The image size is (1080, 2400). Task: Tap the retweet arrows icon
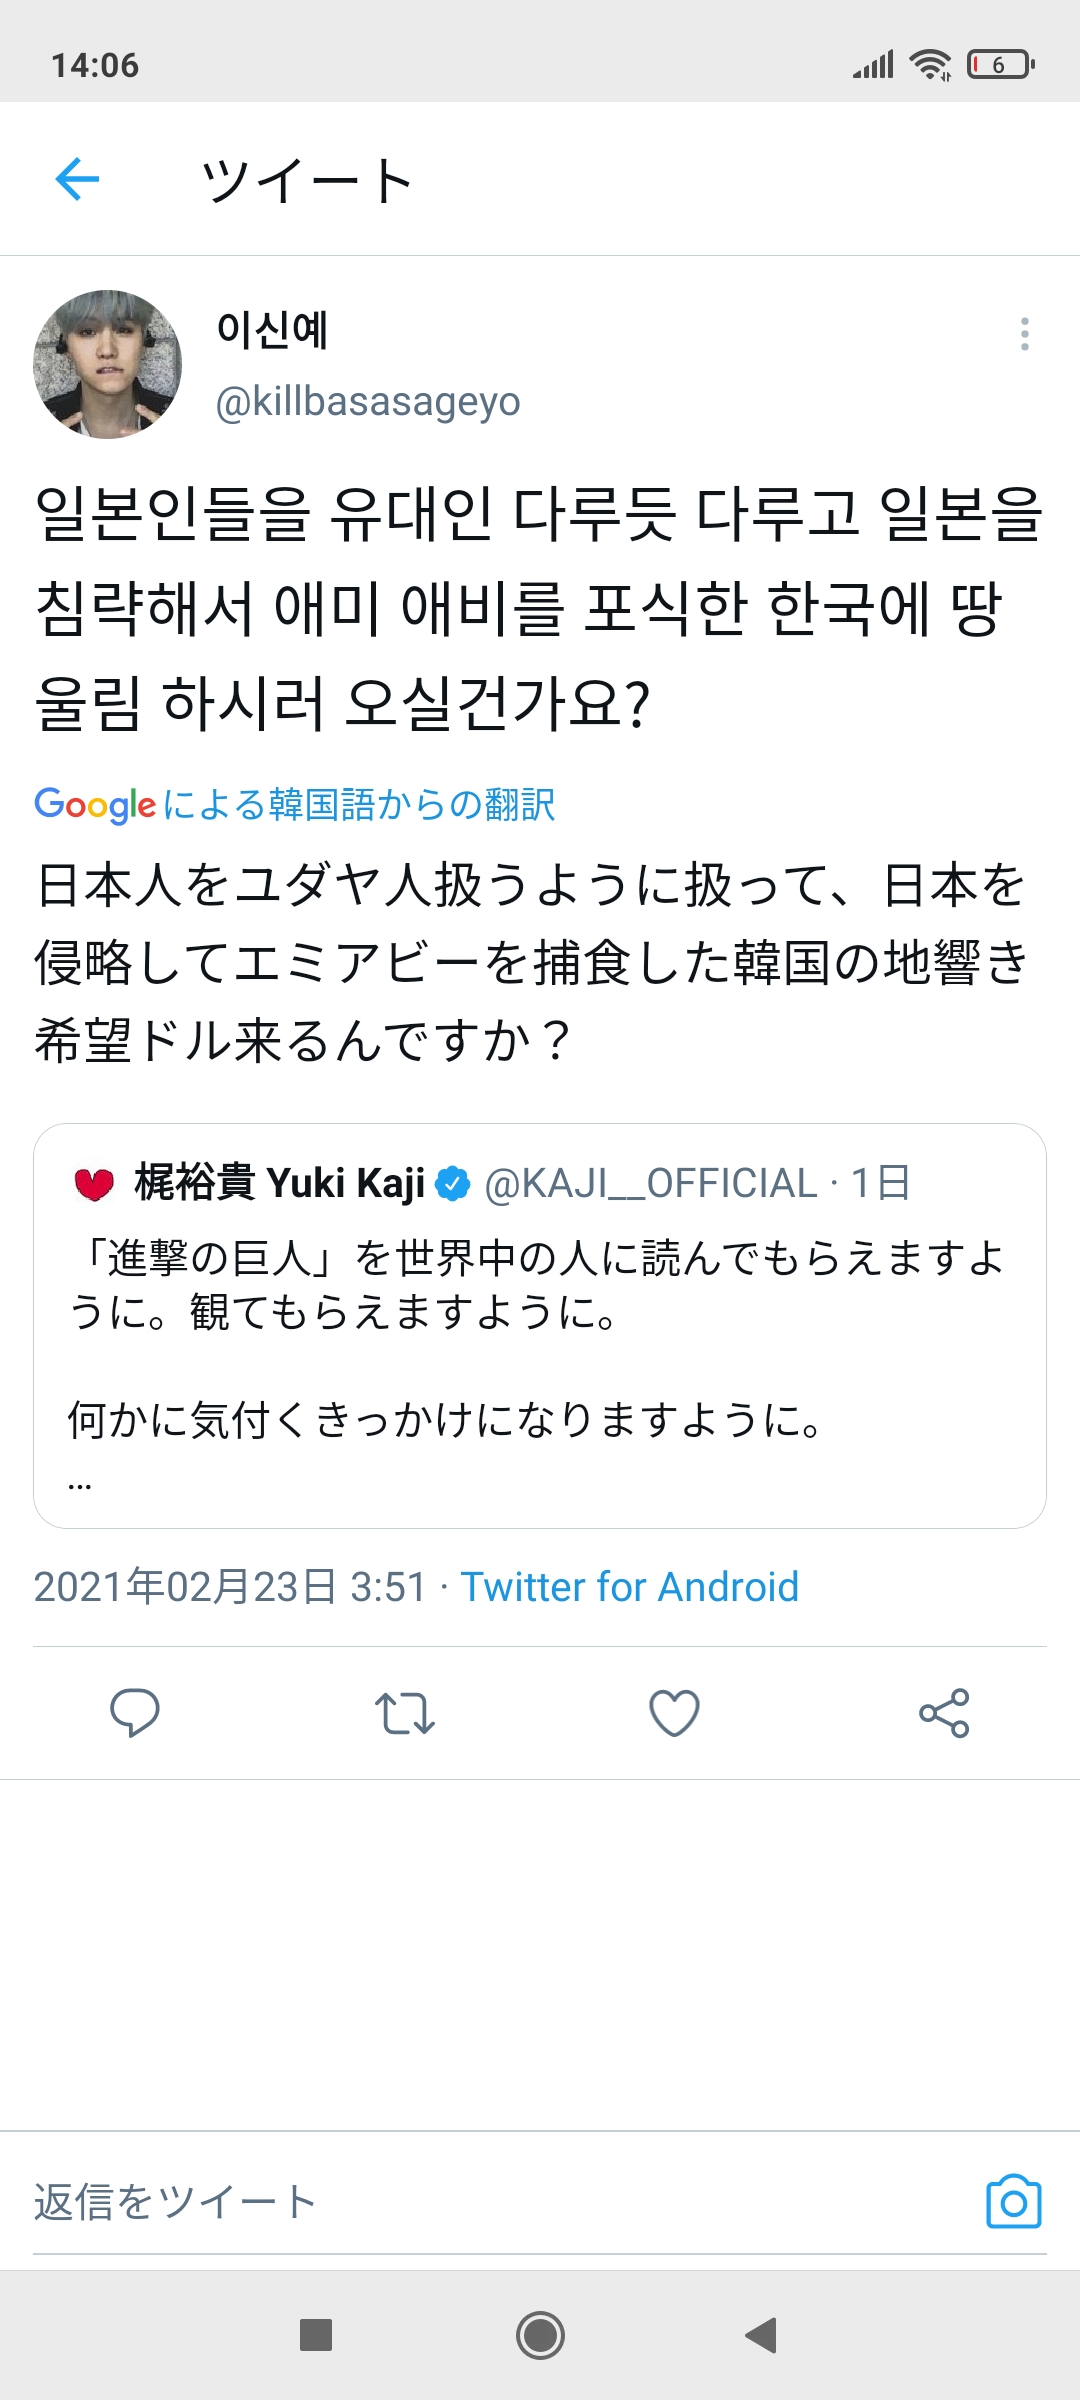pos(404,1712)
